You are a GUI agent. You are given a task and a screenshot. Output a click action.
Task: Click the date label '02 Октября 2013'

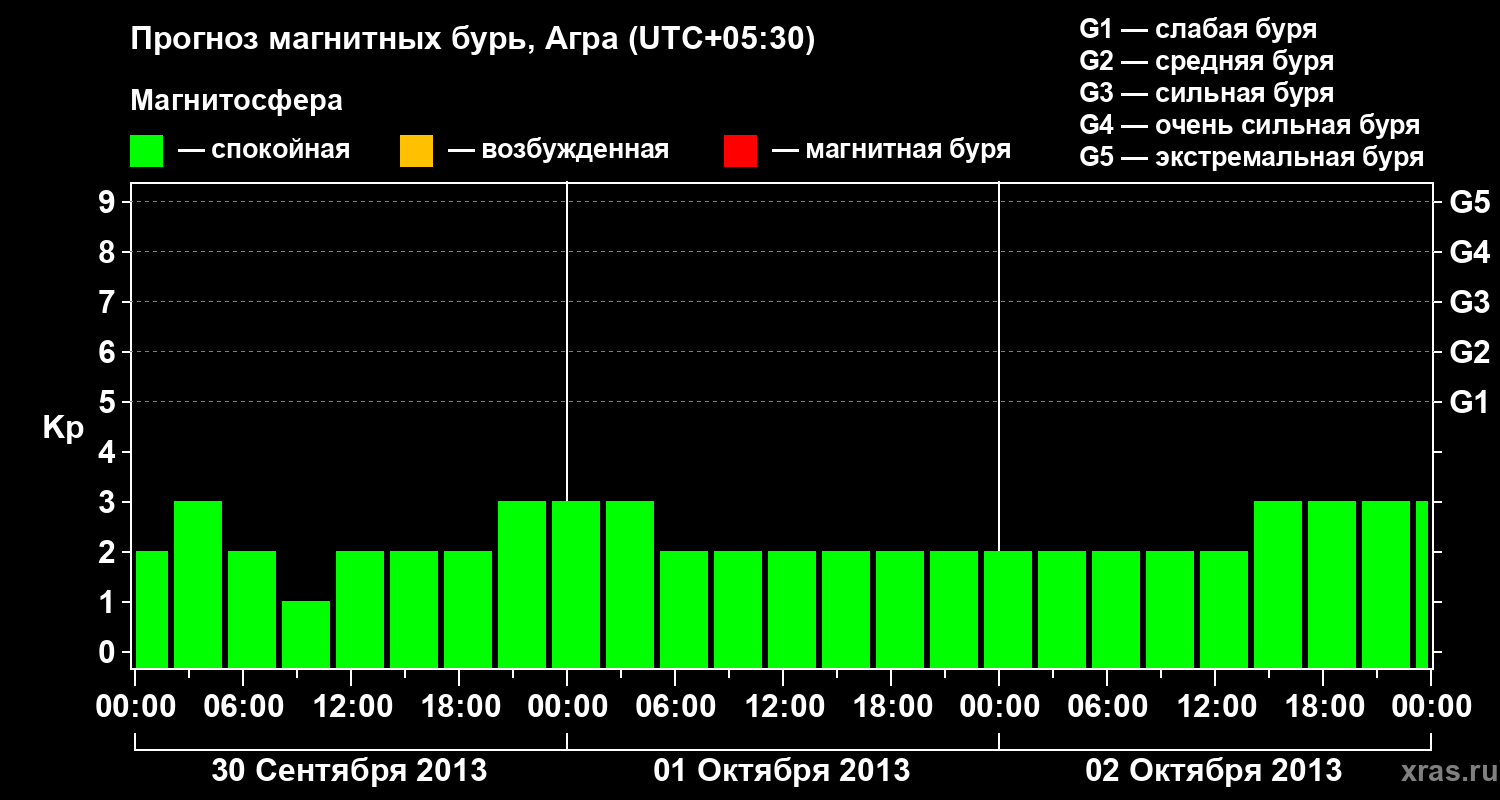(x=1214, y=770)
